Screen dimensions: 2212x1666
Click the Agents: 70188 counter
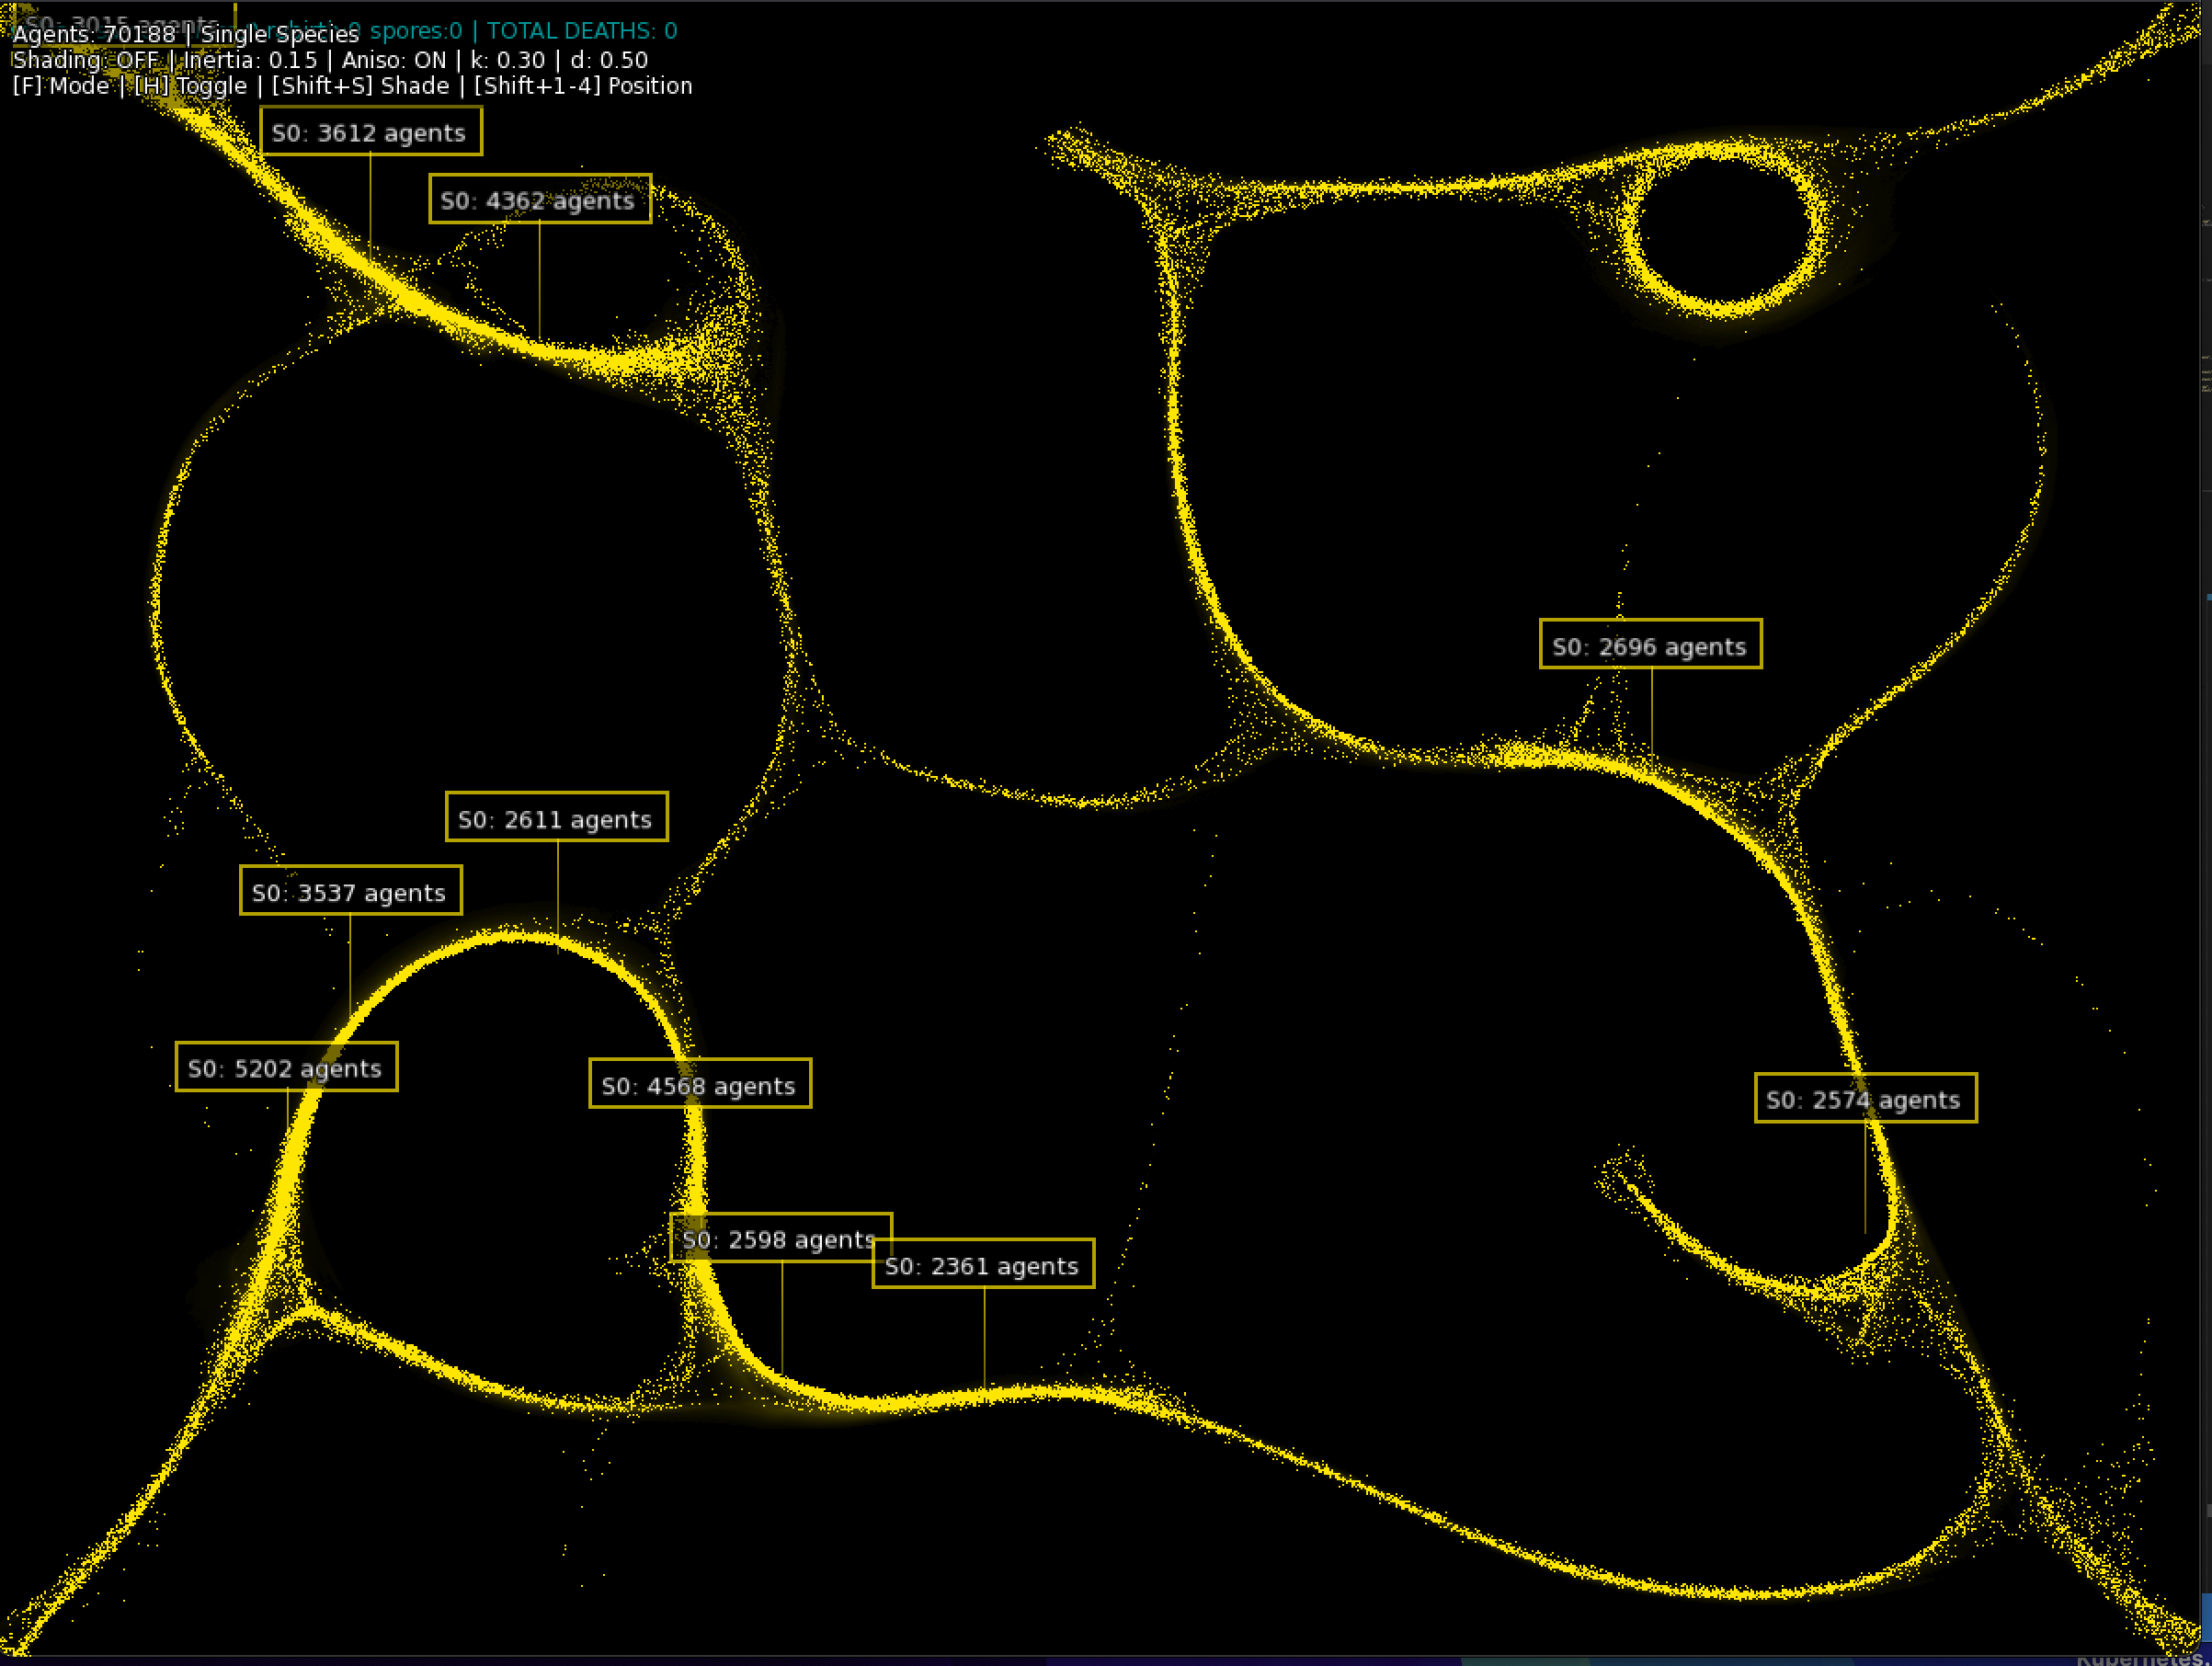pos(93,33)
